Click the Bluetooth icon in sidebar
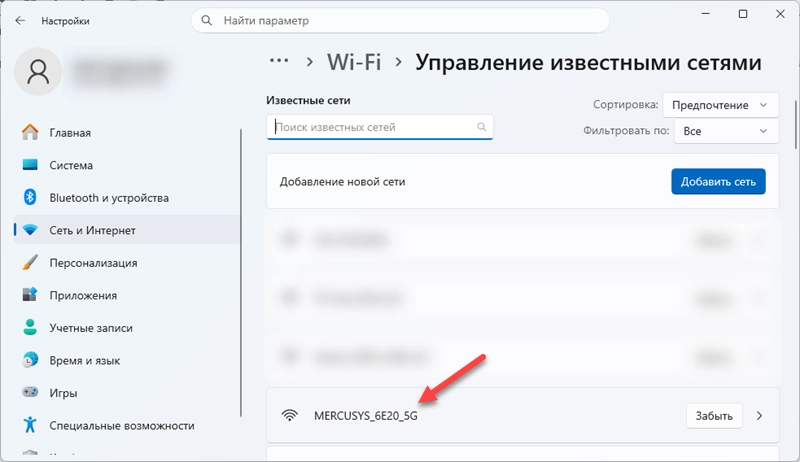This screenshot has height=462, width=800. [x=30, y=197]
